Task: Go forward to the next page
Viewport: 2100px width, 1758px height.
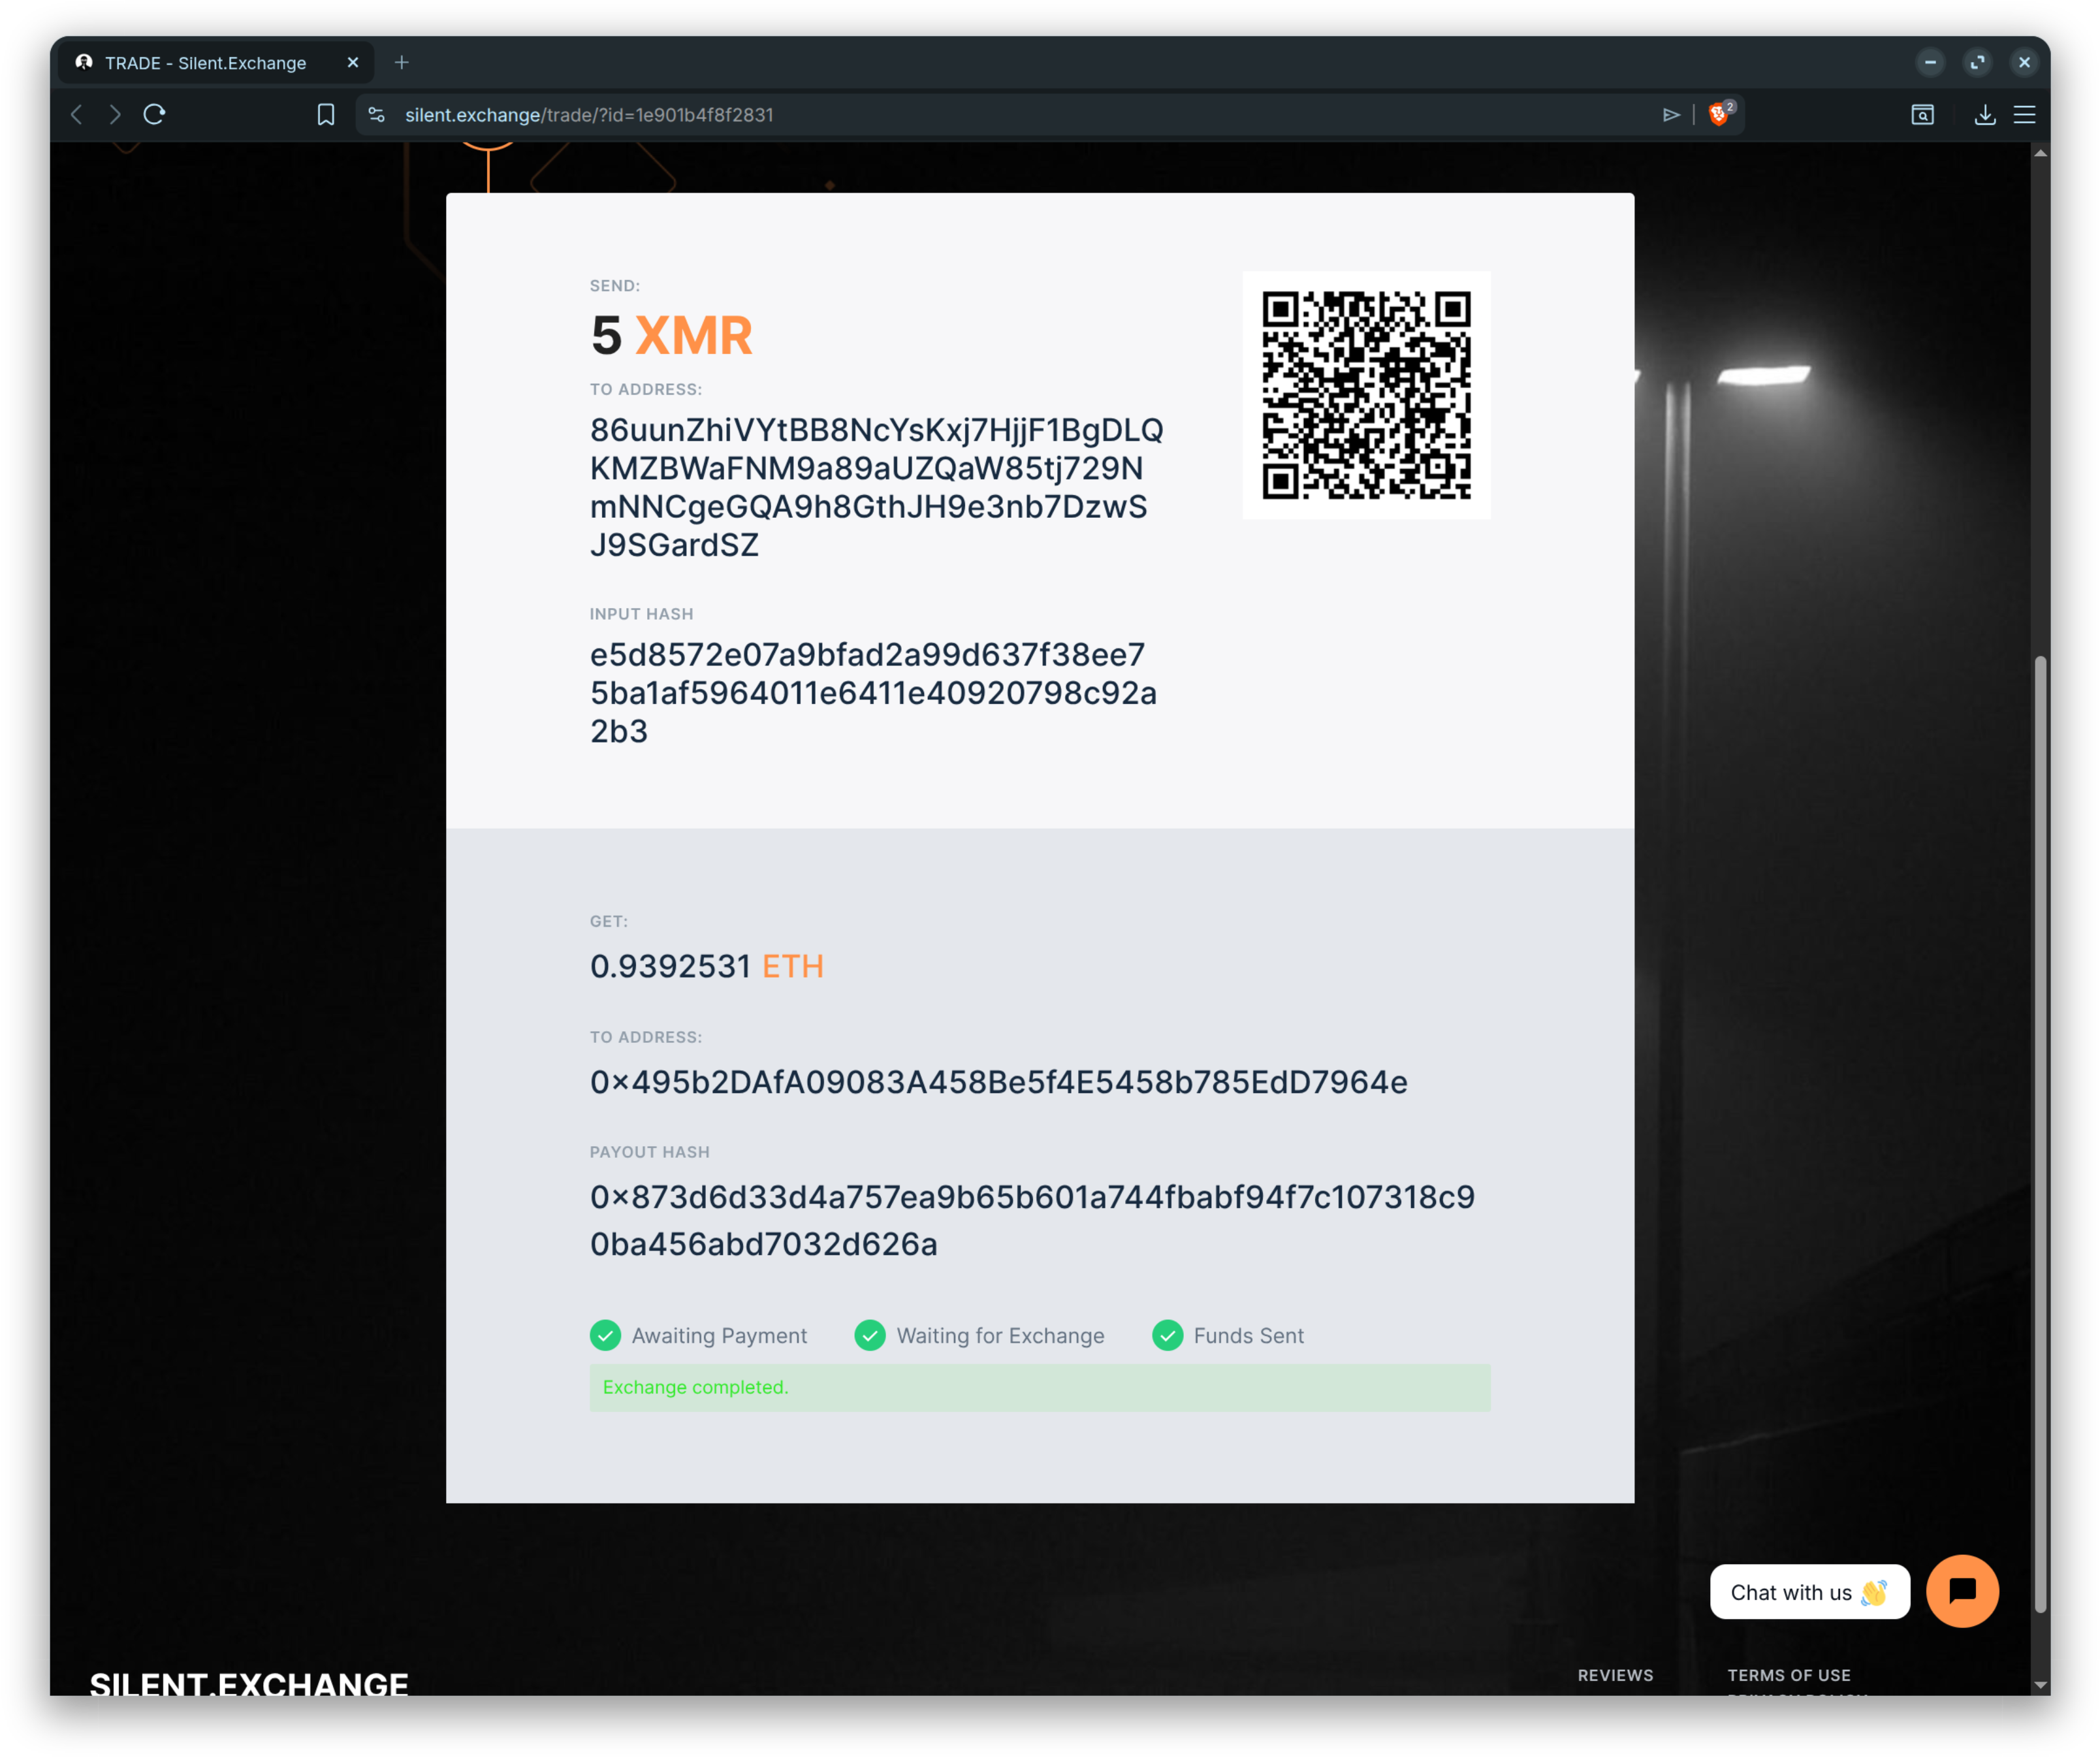Action: [x=115, y=115]
